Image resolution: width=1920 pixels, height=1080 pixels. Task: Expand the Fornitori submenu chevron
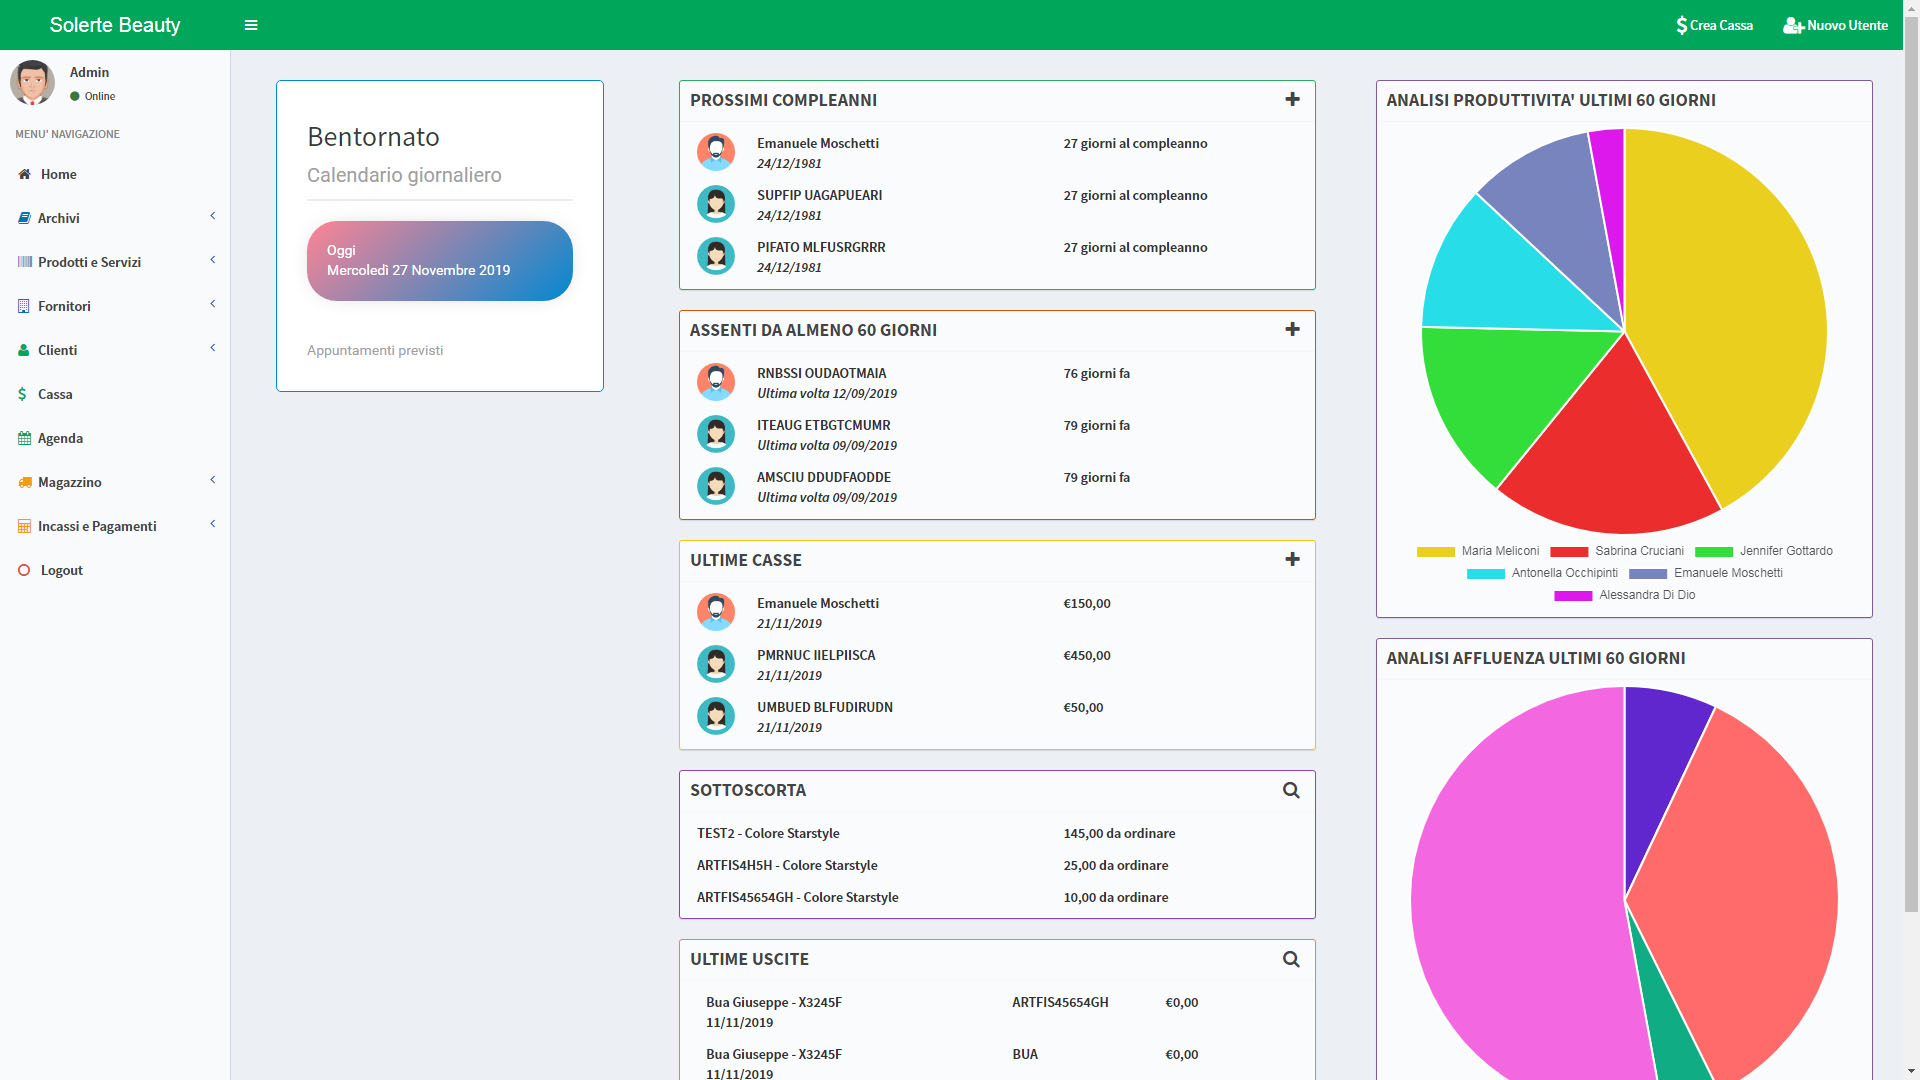click(213, 304)
